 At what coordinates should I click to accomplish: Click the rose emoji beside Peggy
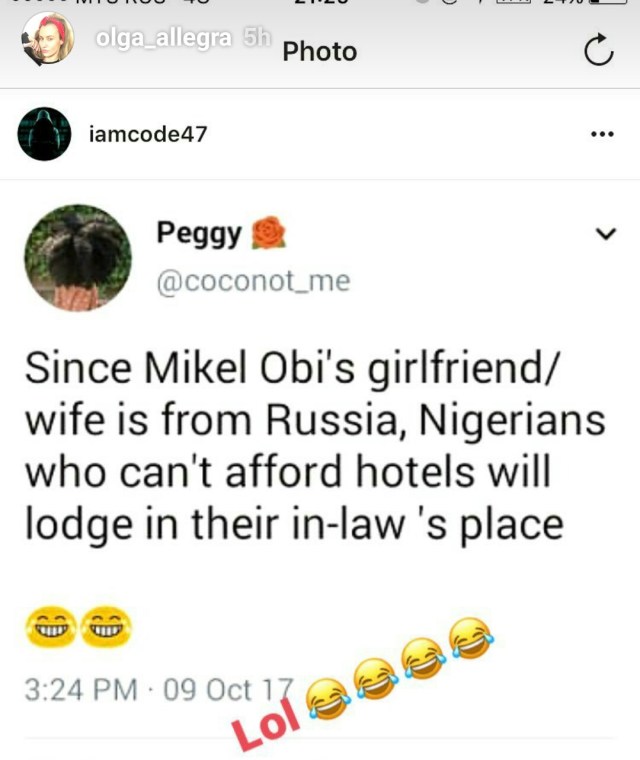tap(268, 233)
